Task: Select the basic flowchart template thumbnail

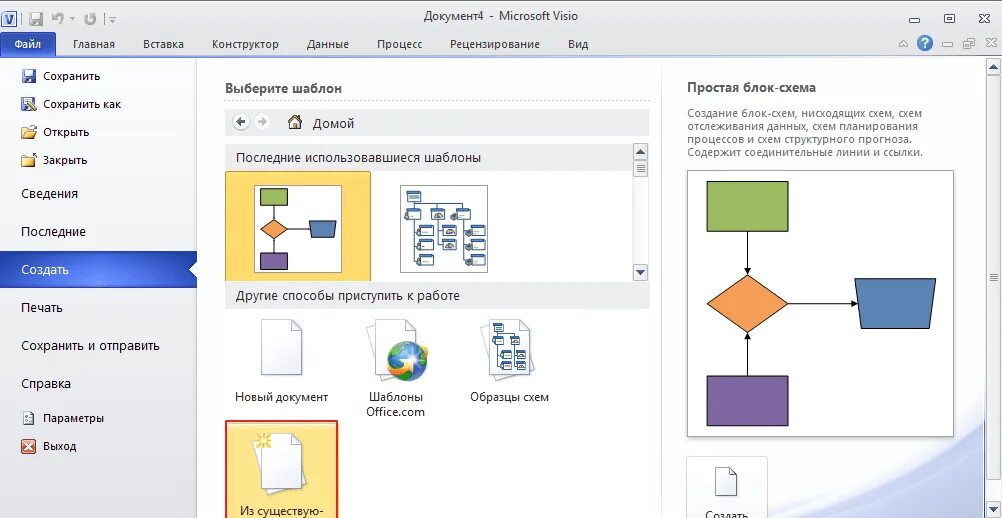Action: pyautogui.click(x=298, y=229)
